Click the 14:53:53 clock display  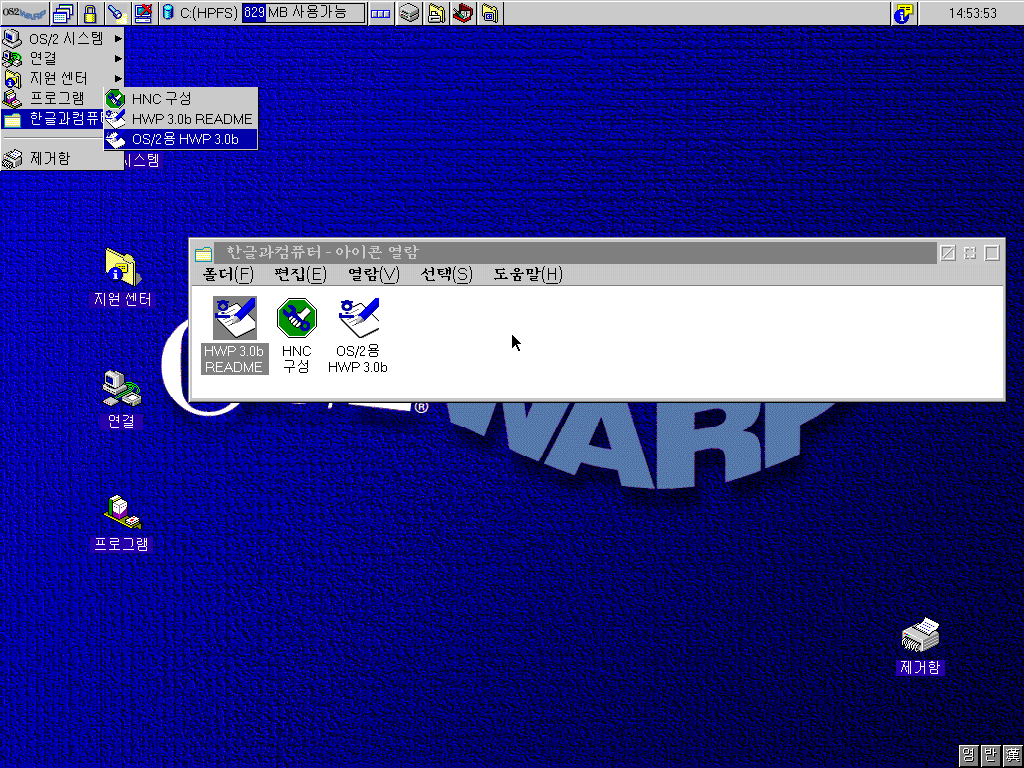coord(972,12)
